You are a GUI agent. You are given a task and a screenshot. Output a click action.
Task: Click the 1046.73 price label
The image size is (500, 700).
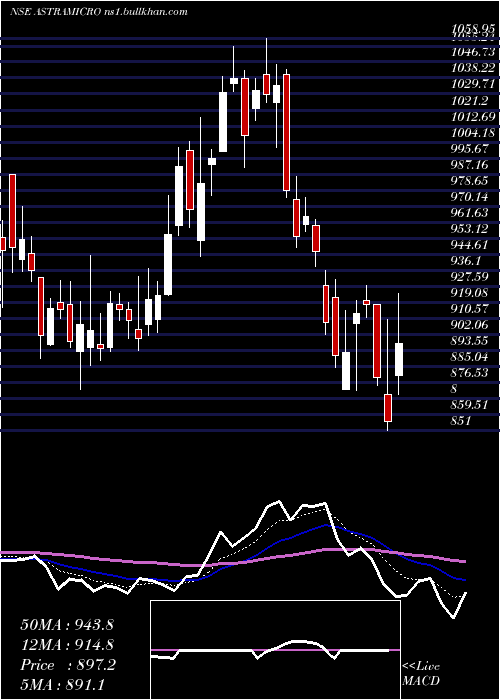(x=473, y=52)
